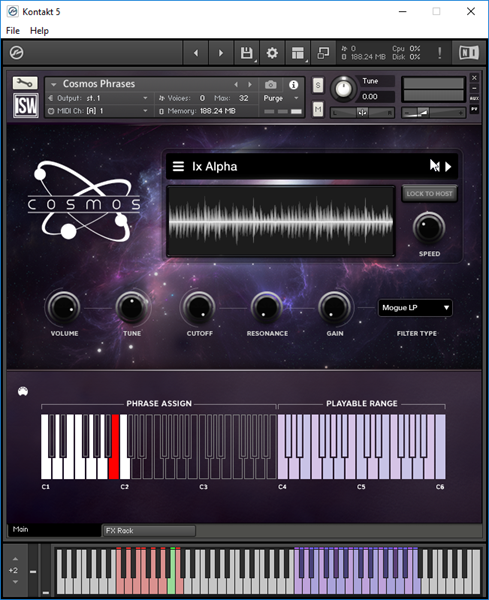489x600 pixels.
Task: Show instrument info with the i icon
Action: [x=293, y=85]
